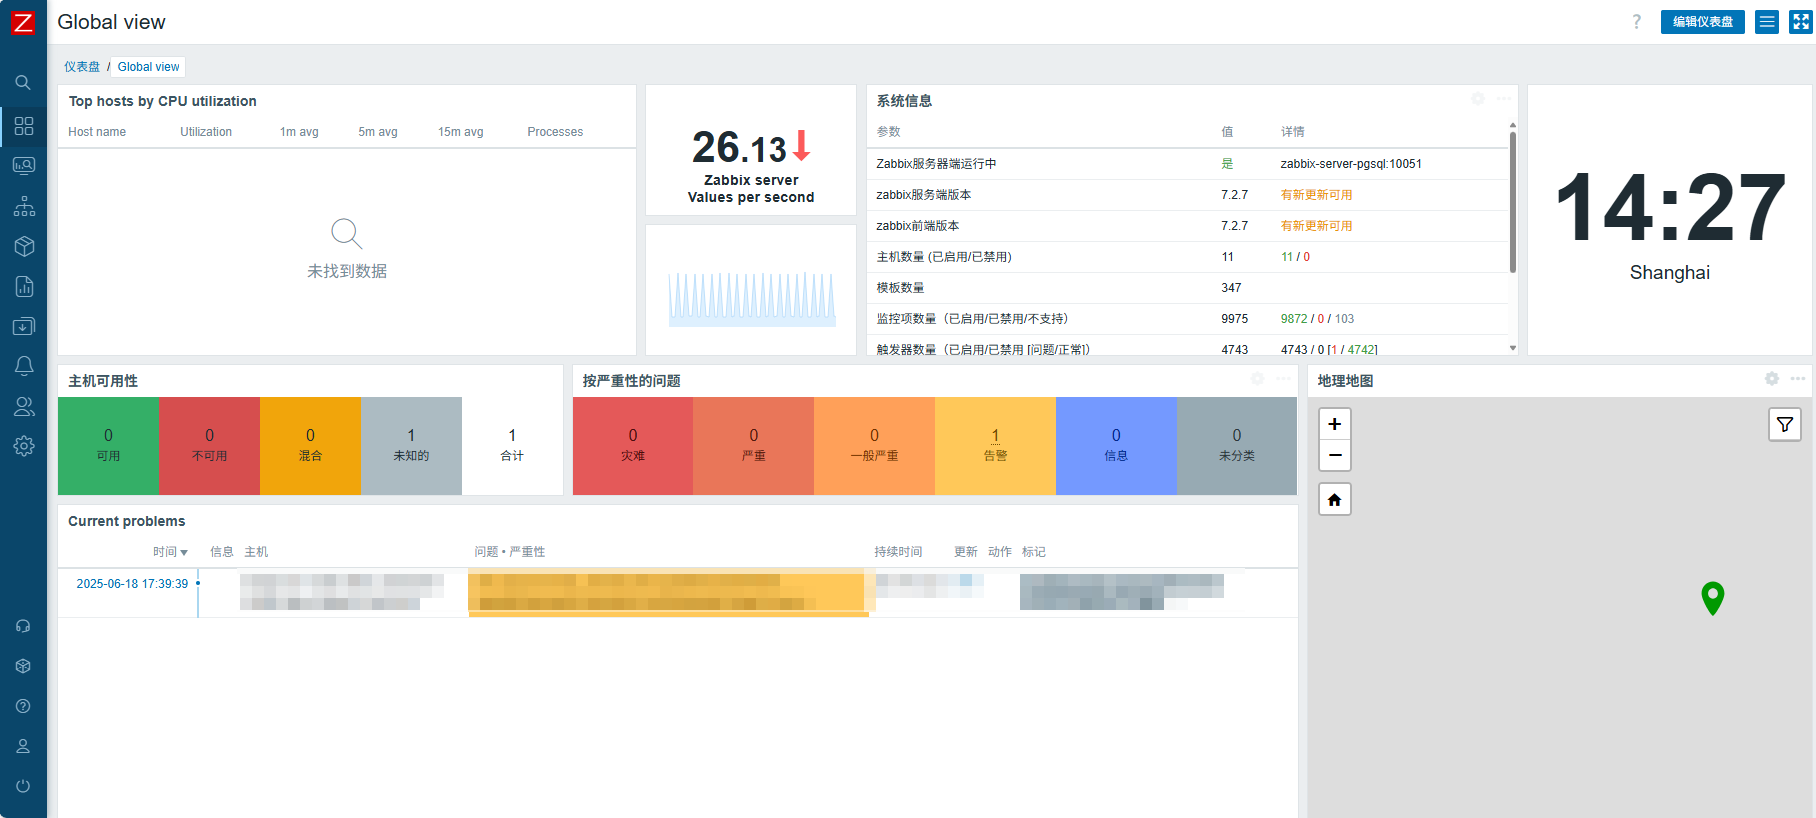Click the Zabbix logo icon

click(23, 22)
